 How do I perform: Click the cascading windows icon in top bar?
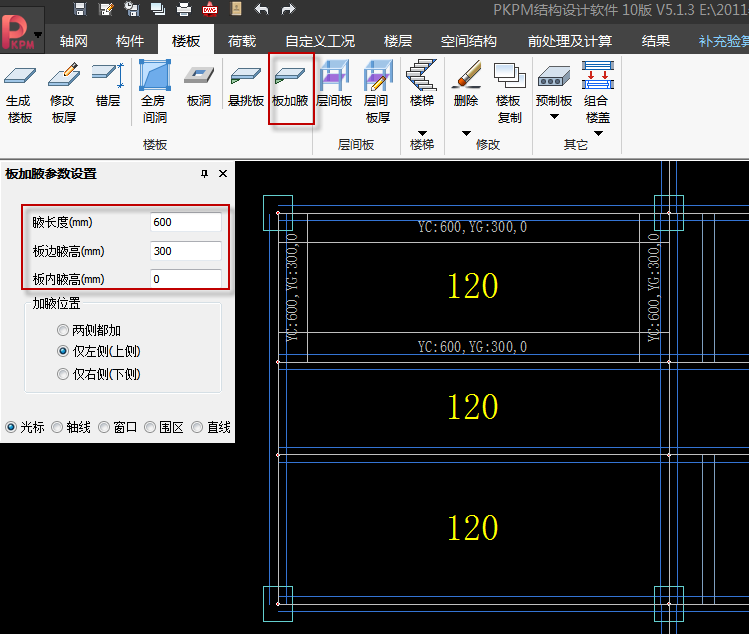(158, 9)
